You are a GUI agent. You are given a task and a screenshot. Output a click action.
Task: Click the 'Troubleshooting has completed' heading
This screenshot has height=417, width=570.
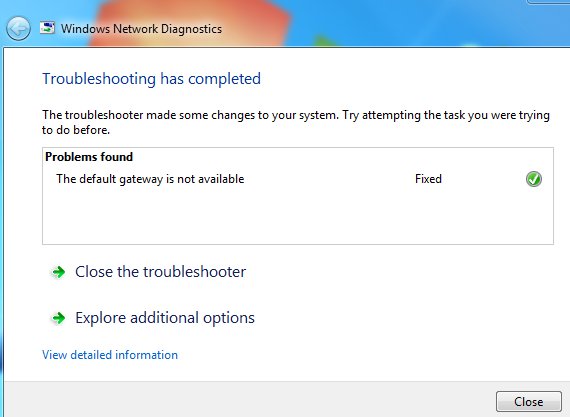(x=152, y=79)
